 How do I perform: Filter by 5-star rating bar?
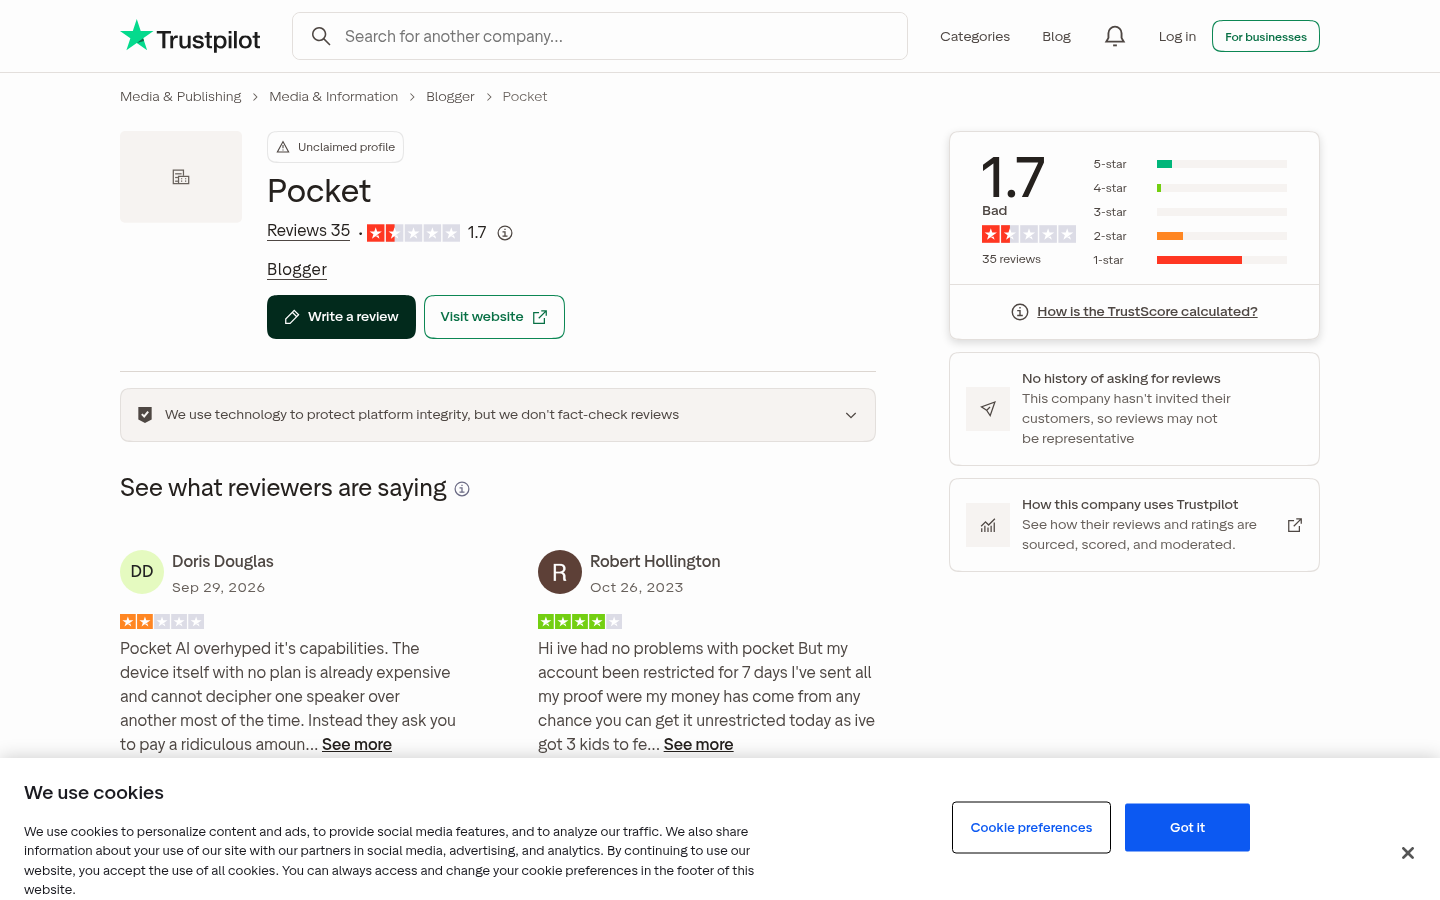pos(1190,164)
